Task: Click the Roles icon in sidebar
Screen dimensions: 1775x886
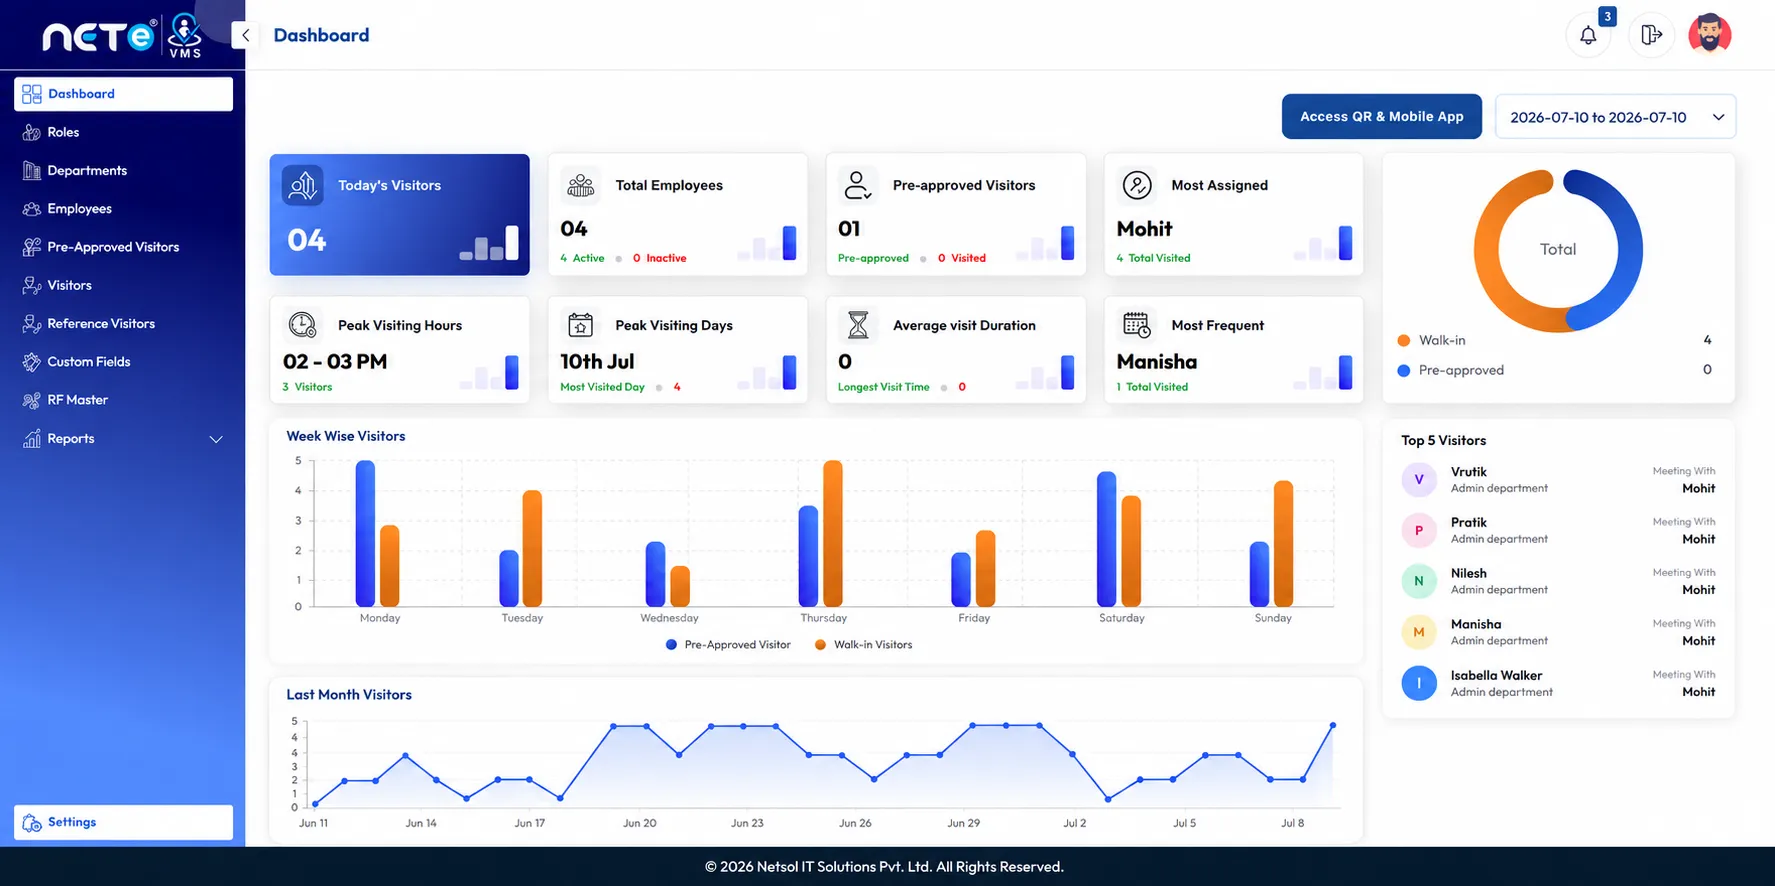Action: (x=32, y=132)
